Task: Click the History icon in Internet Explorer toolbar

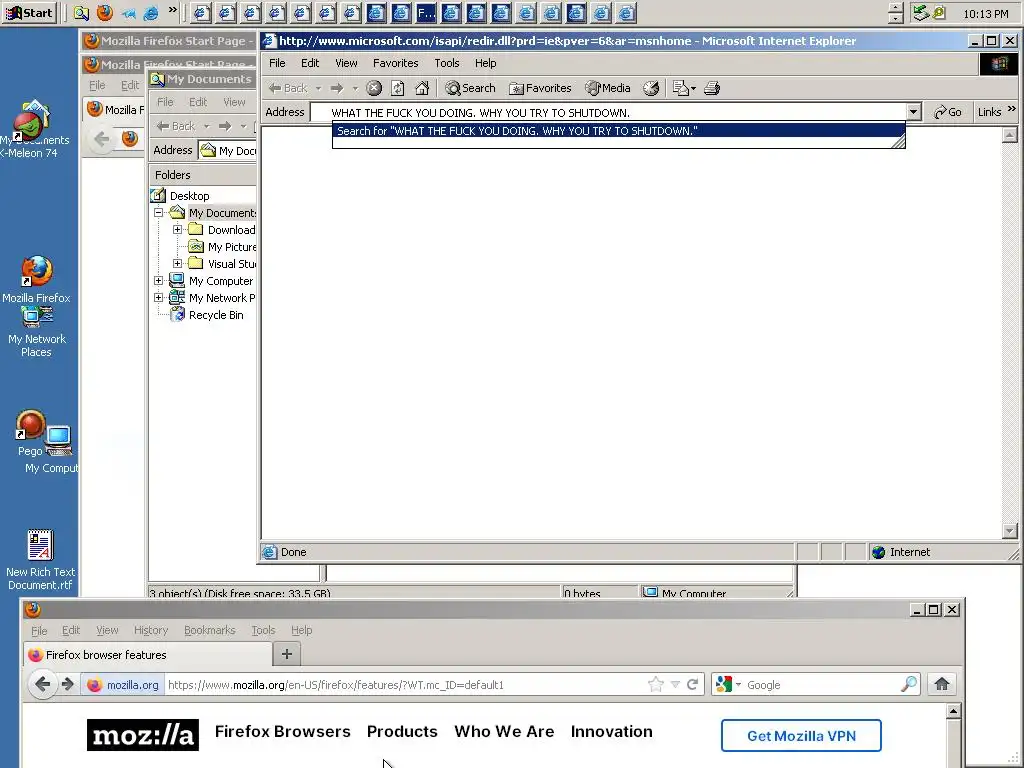Action: [x=650, y=88]
